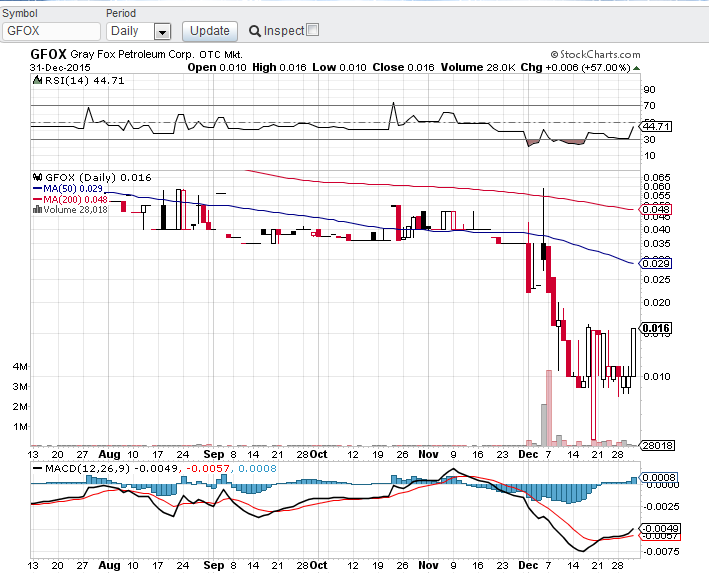Click the MA(200) price label 0.048
Viewport: 709px width, 579px height.
click(656, 209)
